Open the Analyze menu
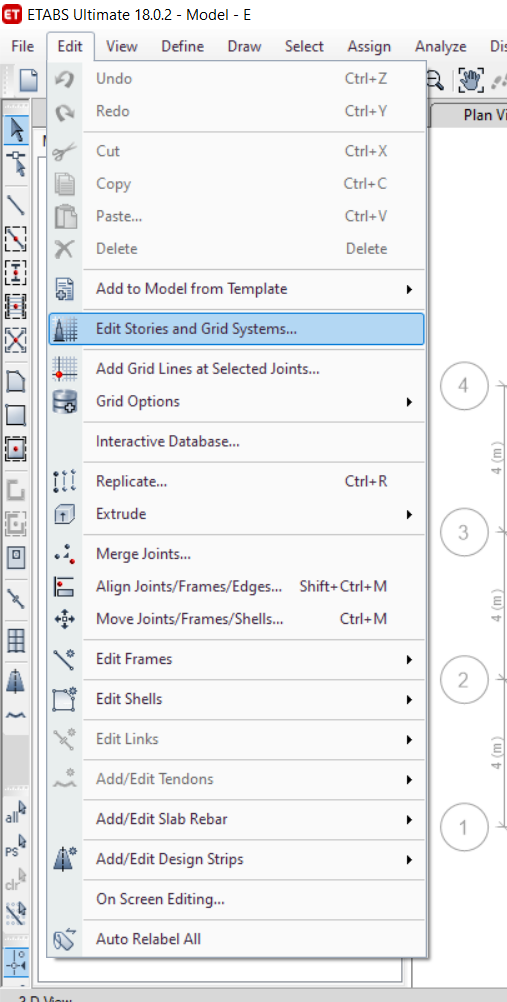 coord(441,47)
